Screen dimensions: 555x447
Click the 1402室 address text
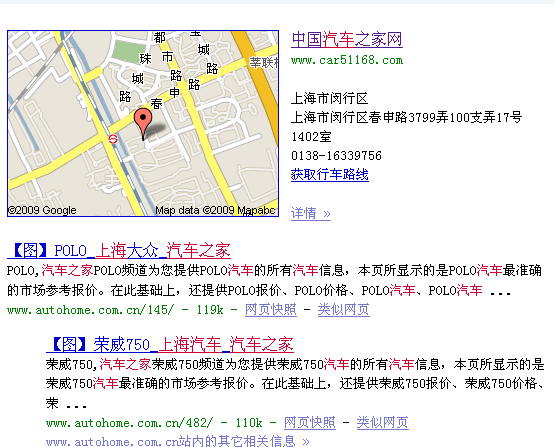point(311,137)
